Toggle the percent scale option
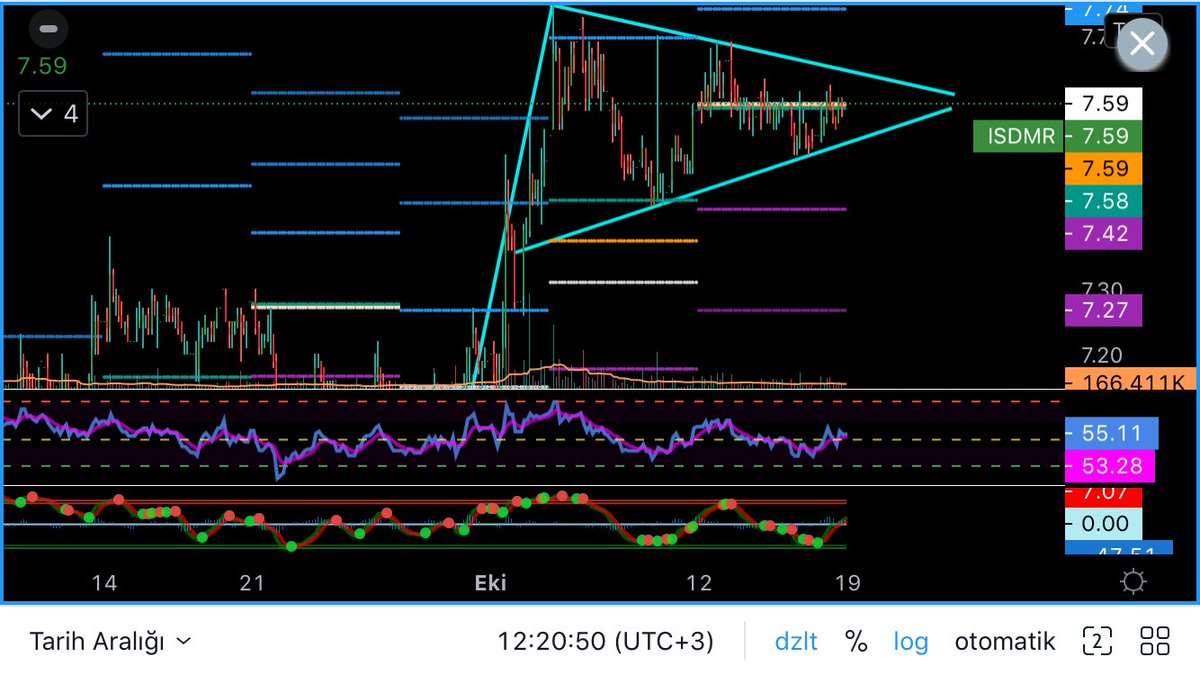 [856, 641]
